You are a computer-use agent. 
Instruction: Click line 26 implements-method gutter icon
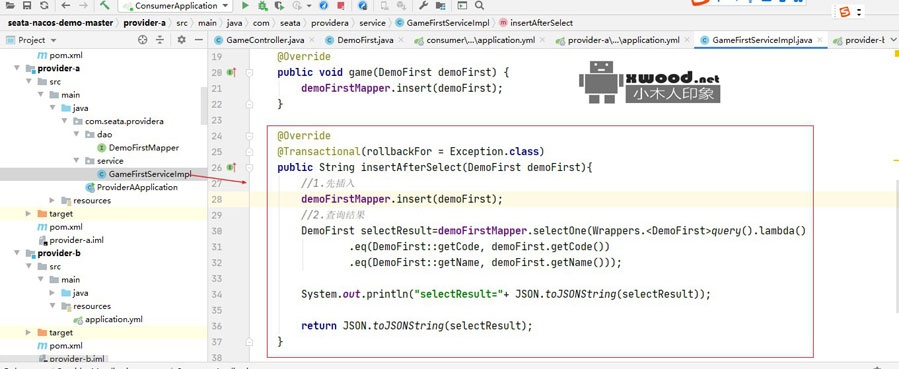231,167
